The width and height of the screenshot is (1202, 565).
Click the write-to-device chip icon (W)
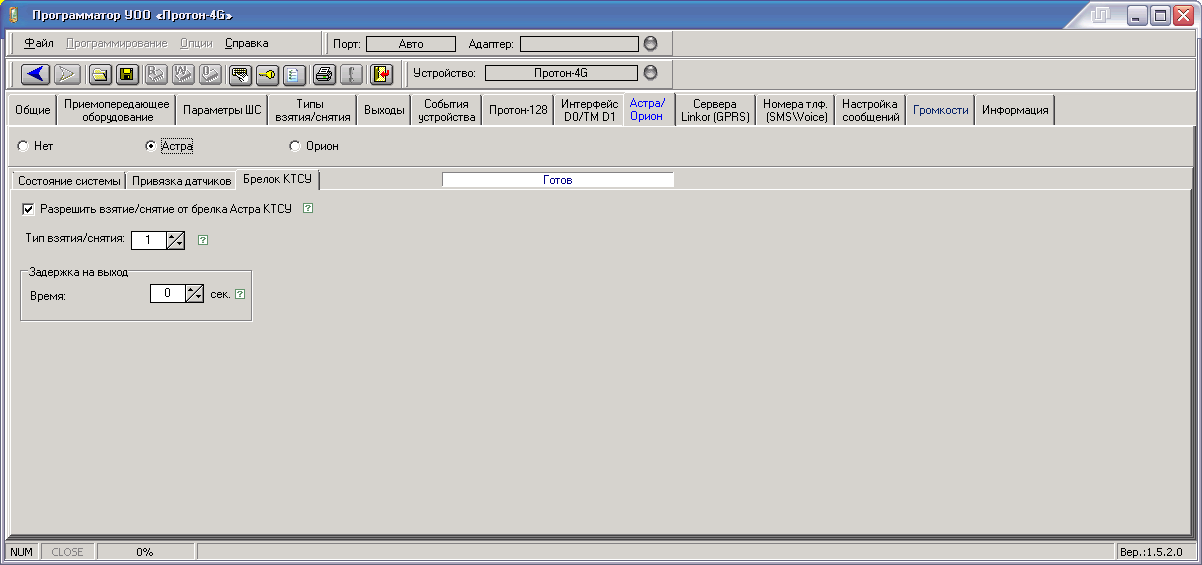coord(183,74)
